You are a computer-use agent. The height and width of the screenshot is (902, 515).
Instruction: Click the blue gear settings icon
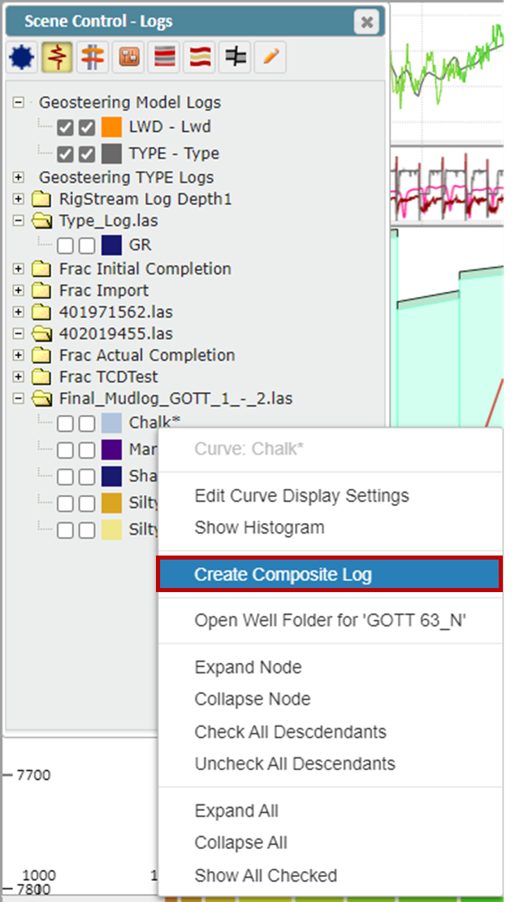(x=22, y=57)
